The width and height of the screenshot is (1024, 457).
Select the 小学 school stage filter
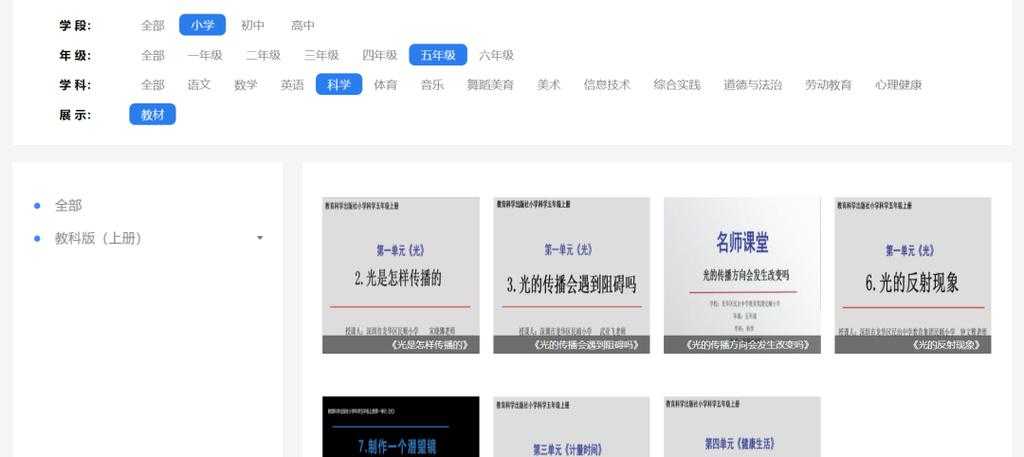pyautogui.click(x=202, y=25)
